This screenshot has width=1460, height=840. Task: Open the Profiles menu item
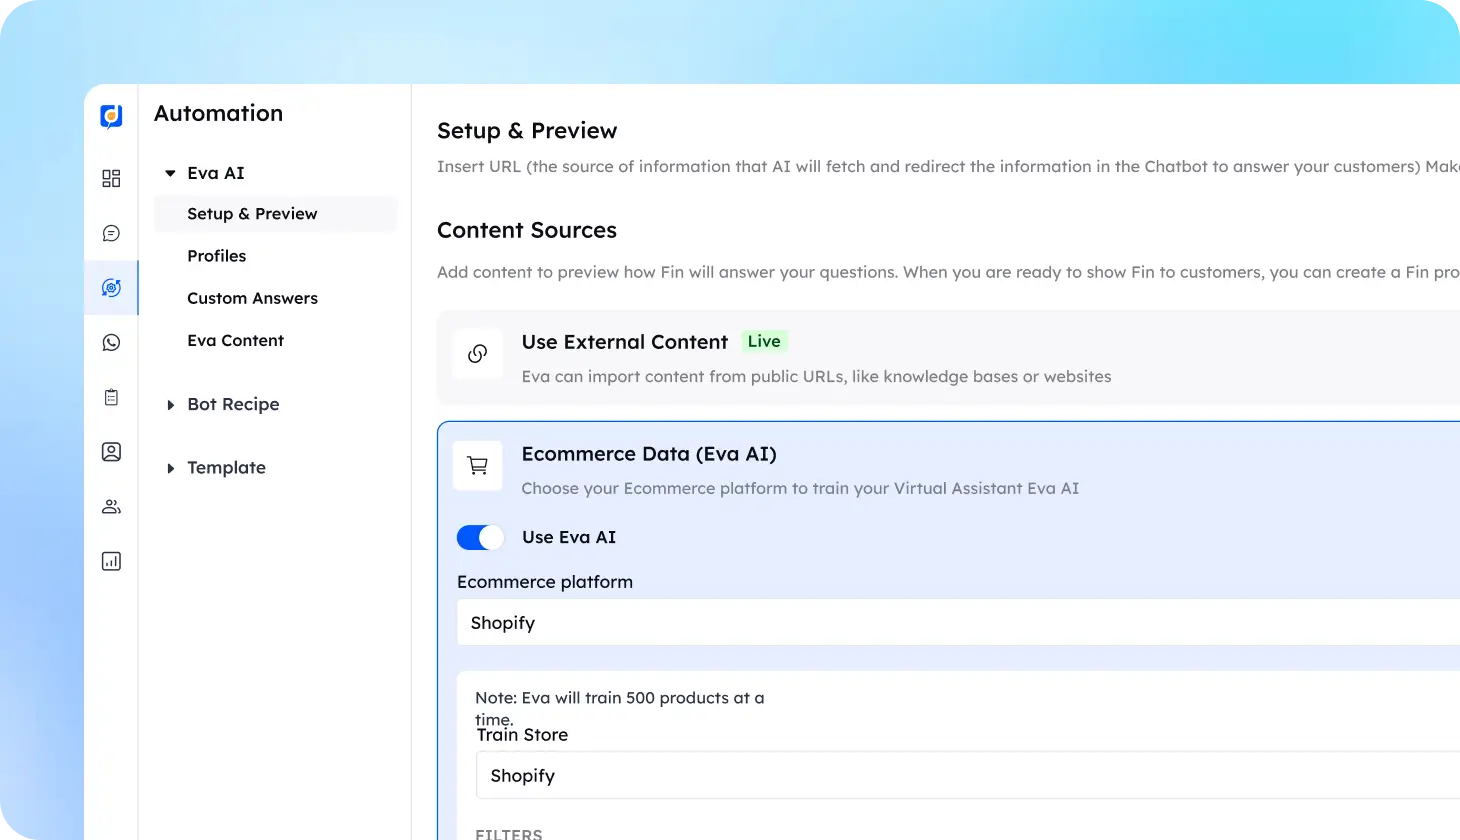tap(217, 256)
